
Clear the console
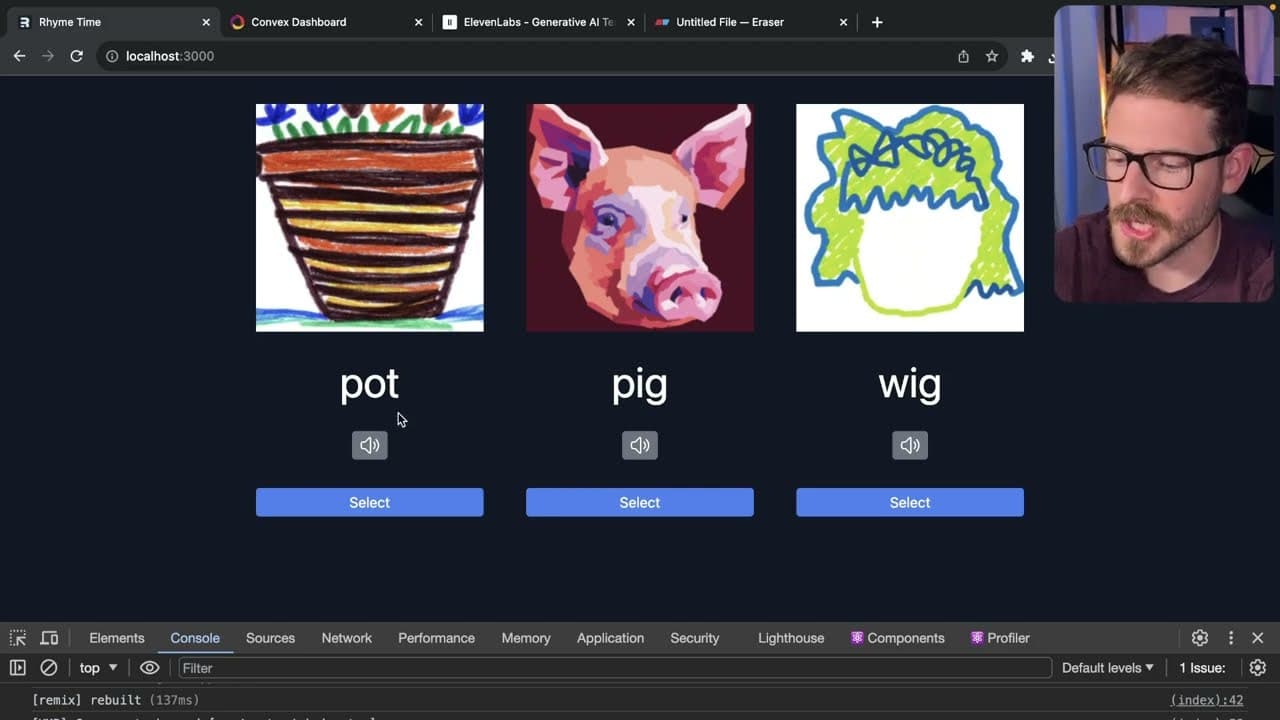(x=48, y=668)
